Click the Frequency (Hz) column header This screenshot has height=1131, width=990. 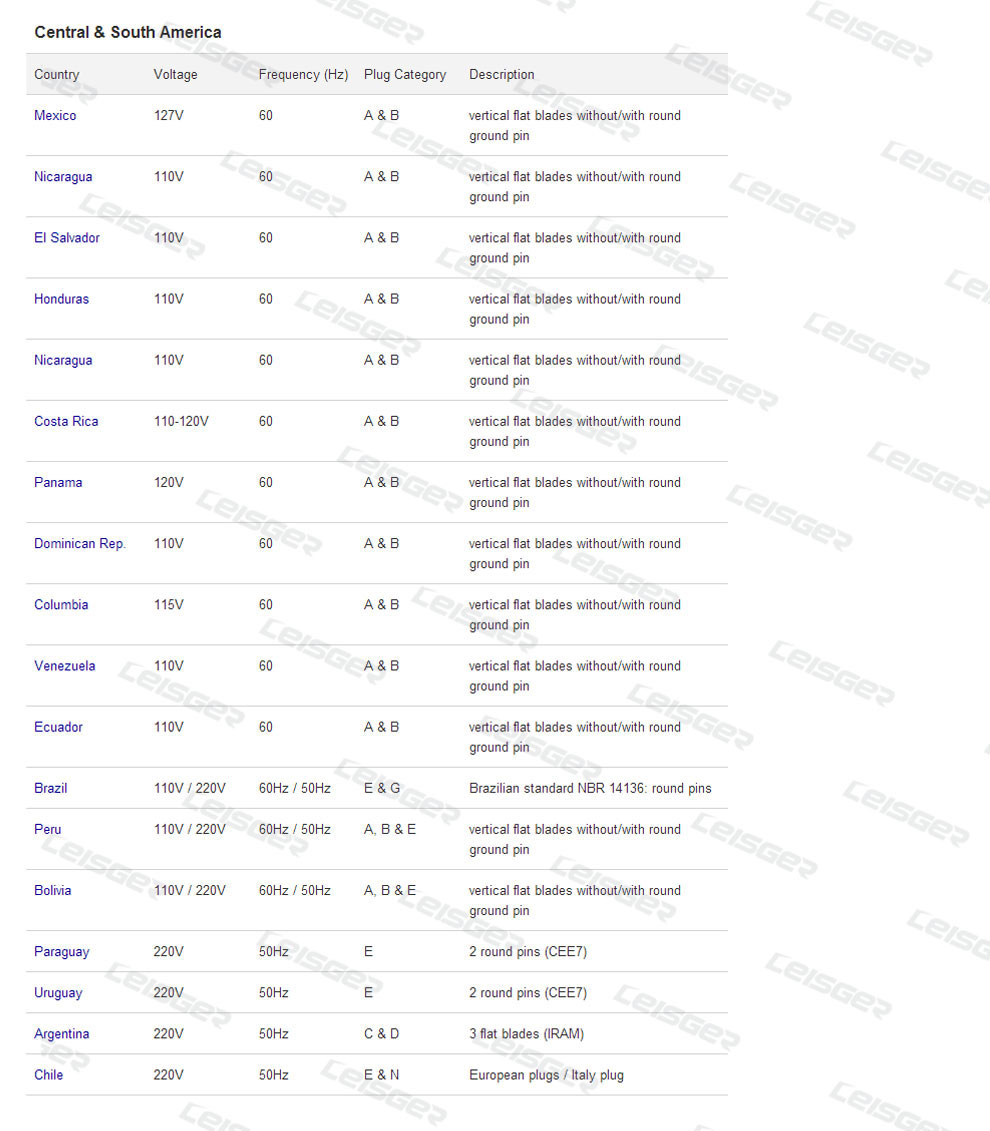click(x=303, y=75)
